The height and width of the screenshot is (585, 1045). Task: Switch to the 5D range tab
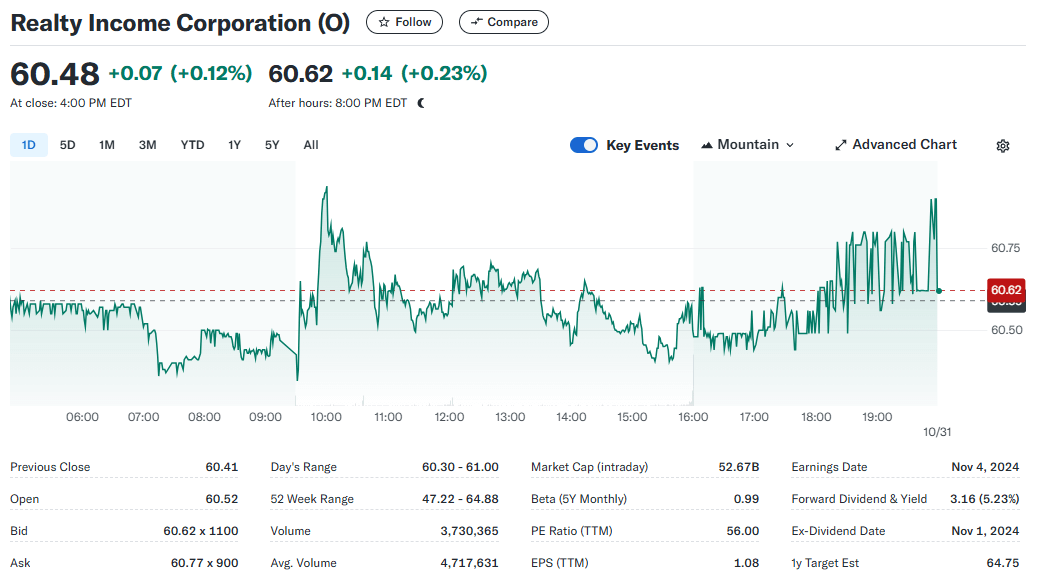tap(67, 145)
